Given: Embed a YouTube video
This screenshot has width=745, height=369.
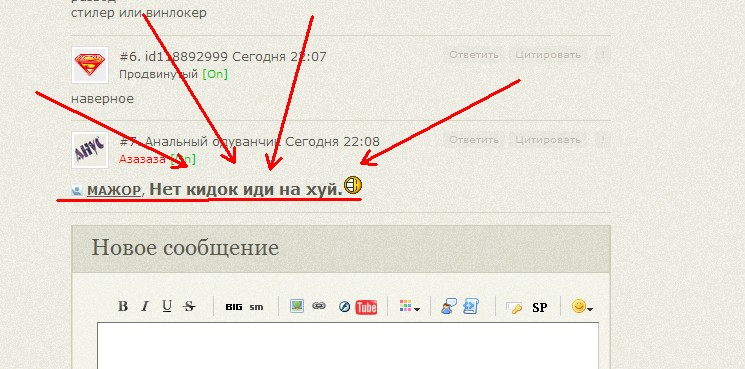Looking at the screenshot, I should pyautogui.click(x=366, y=307).
